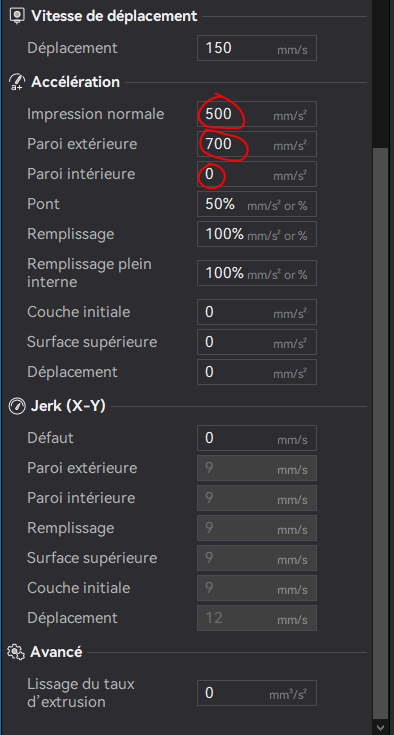Viewport: 394px width, 735px height.
Task: Select the Déplacement speed field showing 150
Action: pos(257,48)
